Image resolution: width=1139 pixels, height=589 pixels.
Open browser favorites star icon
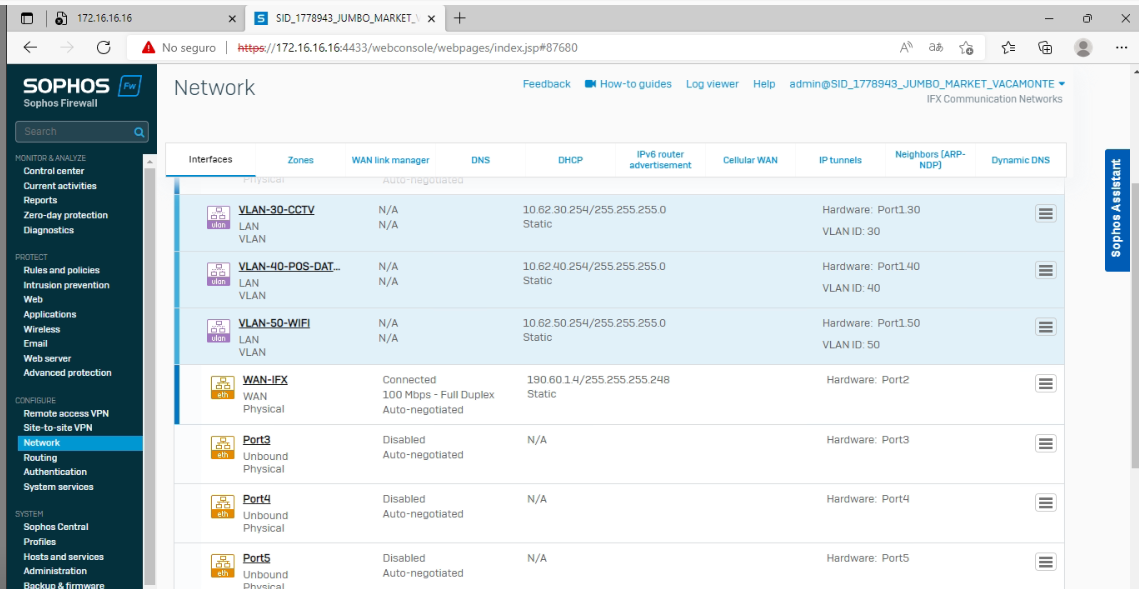[x=966, y=48]
